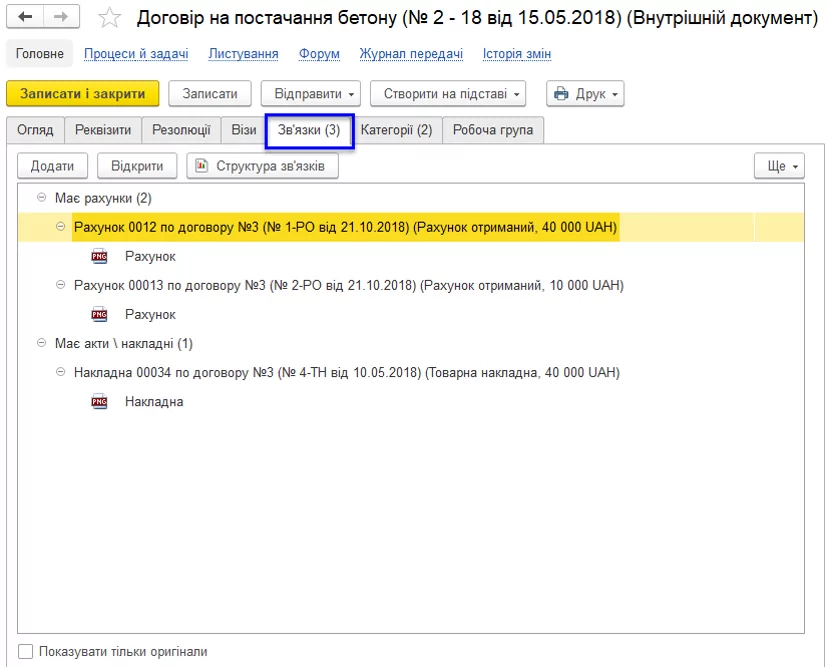
Task: Click the back navigation arrow
Action: coord(26,18)
